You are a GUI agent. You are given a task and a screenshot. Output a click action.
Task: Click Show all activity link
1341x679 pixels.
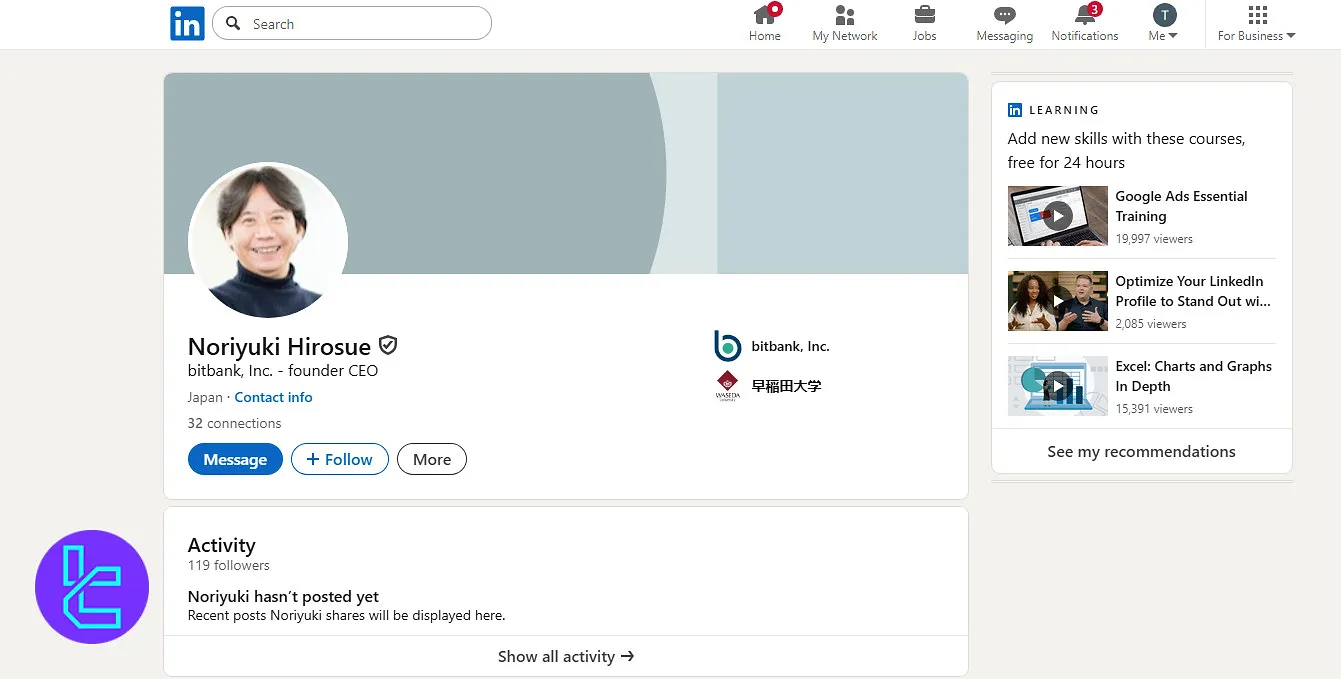pyautogui.click(x=566, y=657)
